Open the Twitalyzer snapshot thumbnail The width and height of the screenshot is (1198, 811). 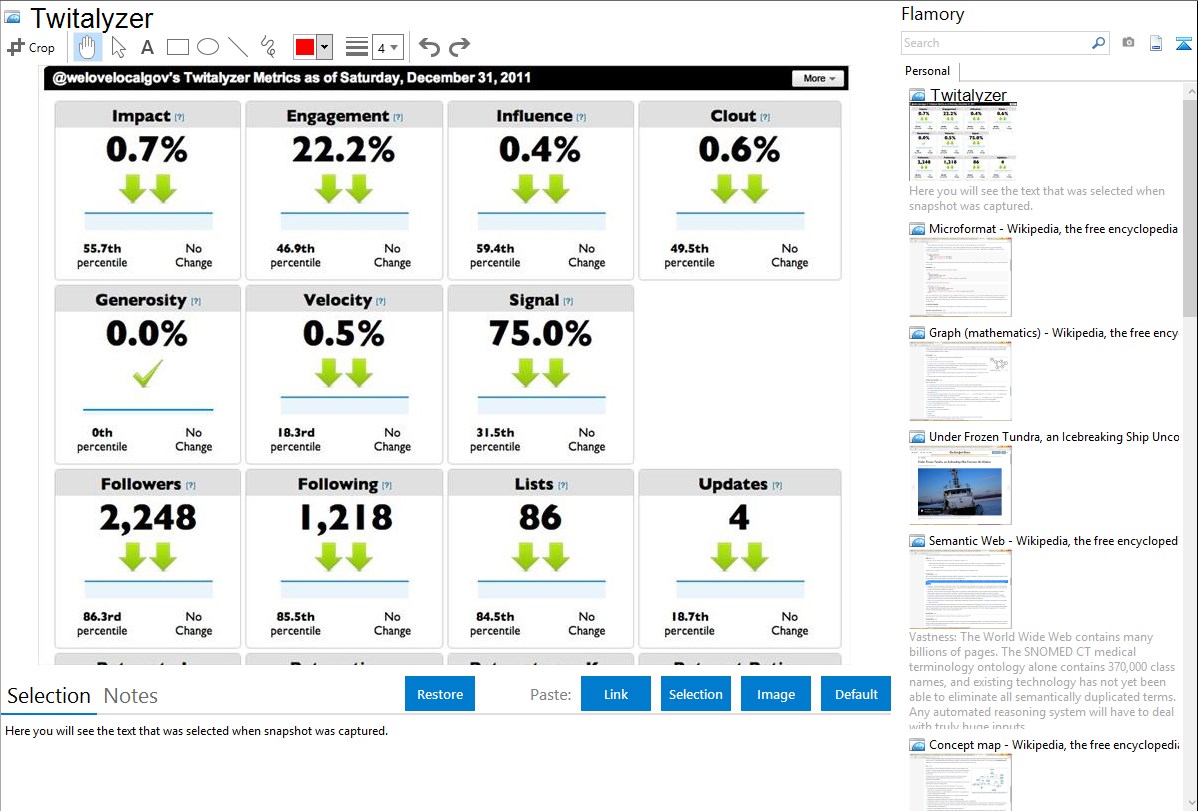[963, 142]
